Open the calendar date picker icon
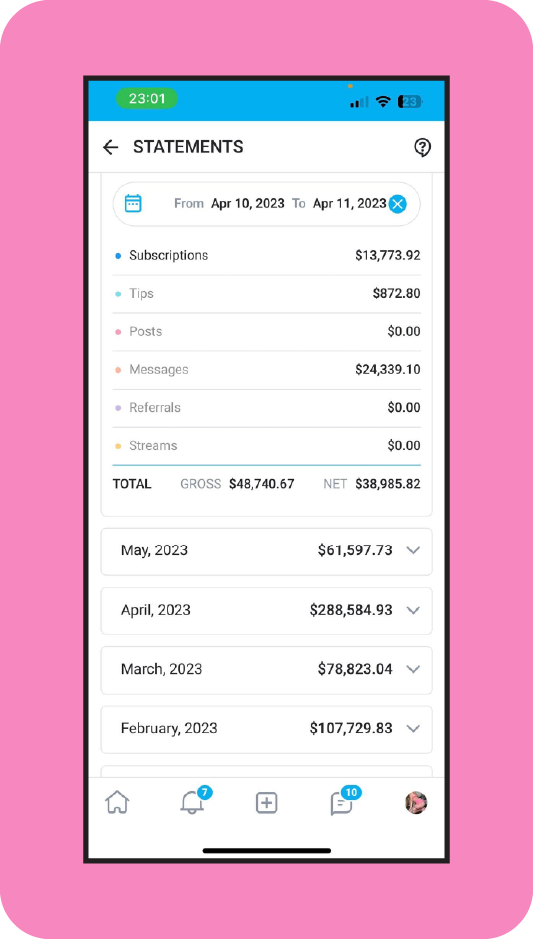 [x=133, y=204]
